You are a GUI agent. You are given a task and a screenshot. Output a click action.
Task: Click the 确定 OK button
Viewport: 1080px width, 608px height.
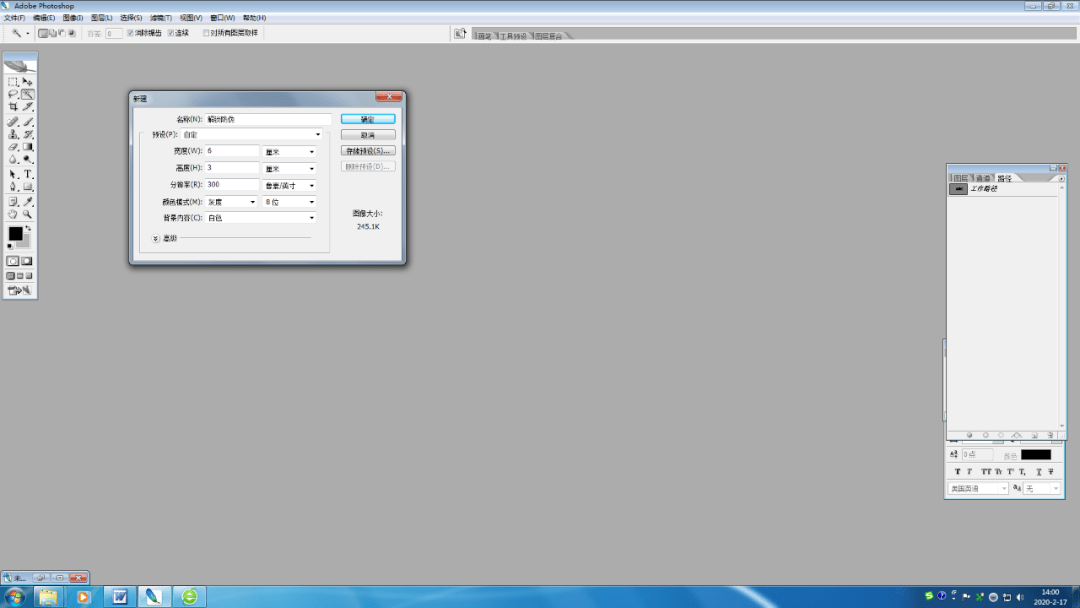[368, 119]
